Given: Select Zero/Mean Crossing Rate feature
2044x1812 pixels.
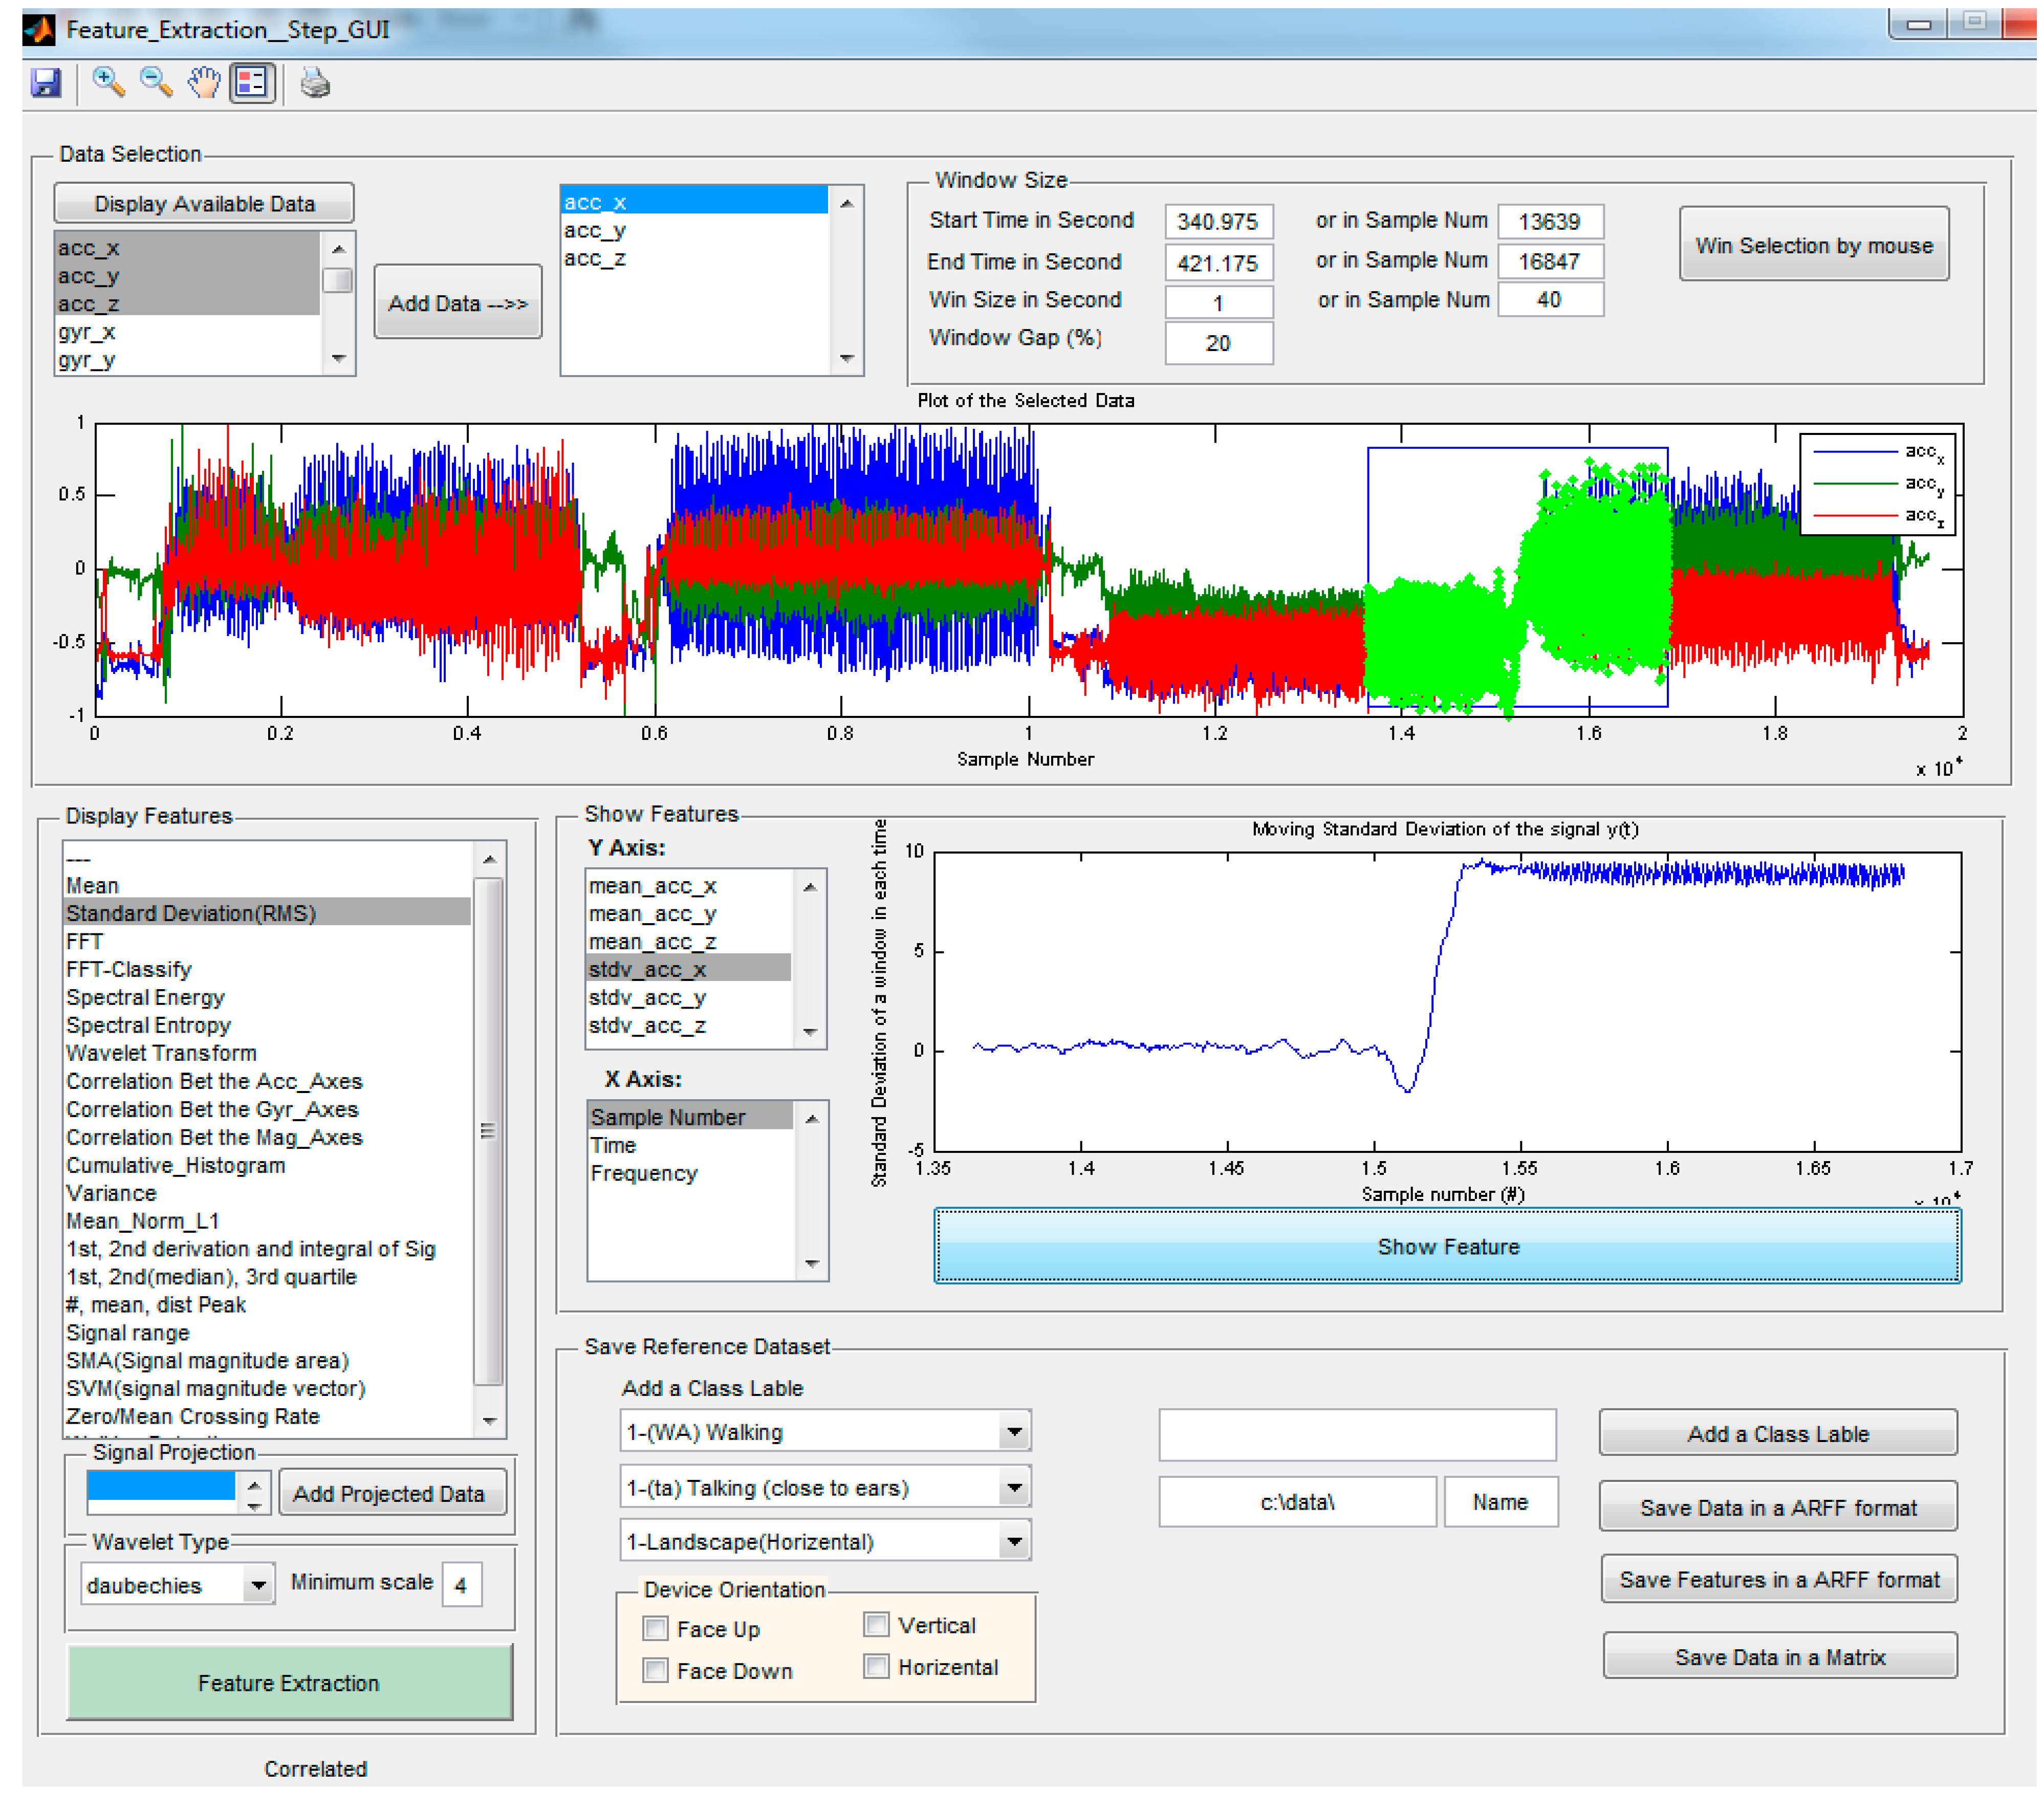Looking at the screenshot, I should pyautogui.click(x=267, y=1417).
